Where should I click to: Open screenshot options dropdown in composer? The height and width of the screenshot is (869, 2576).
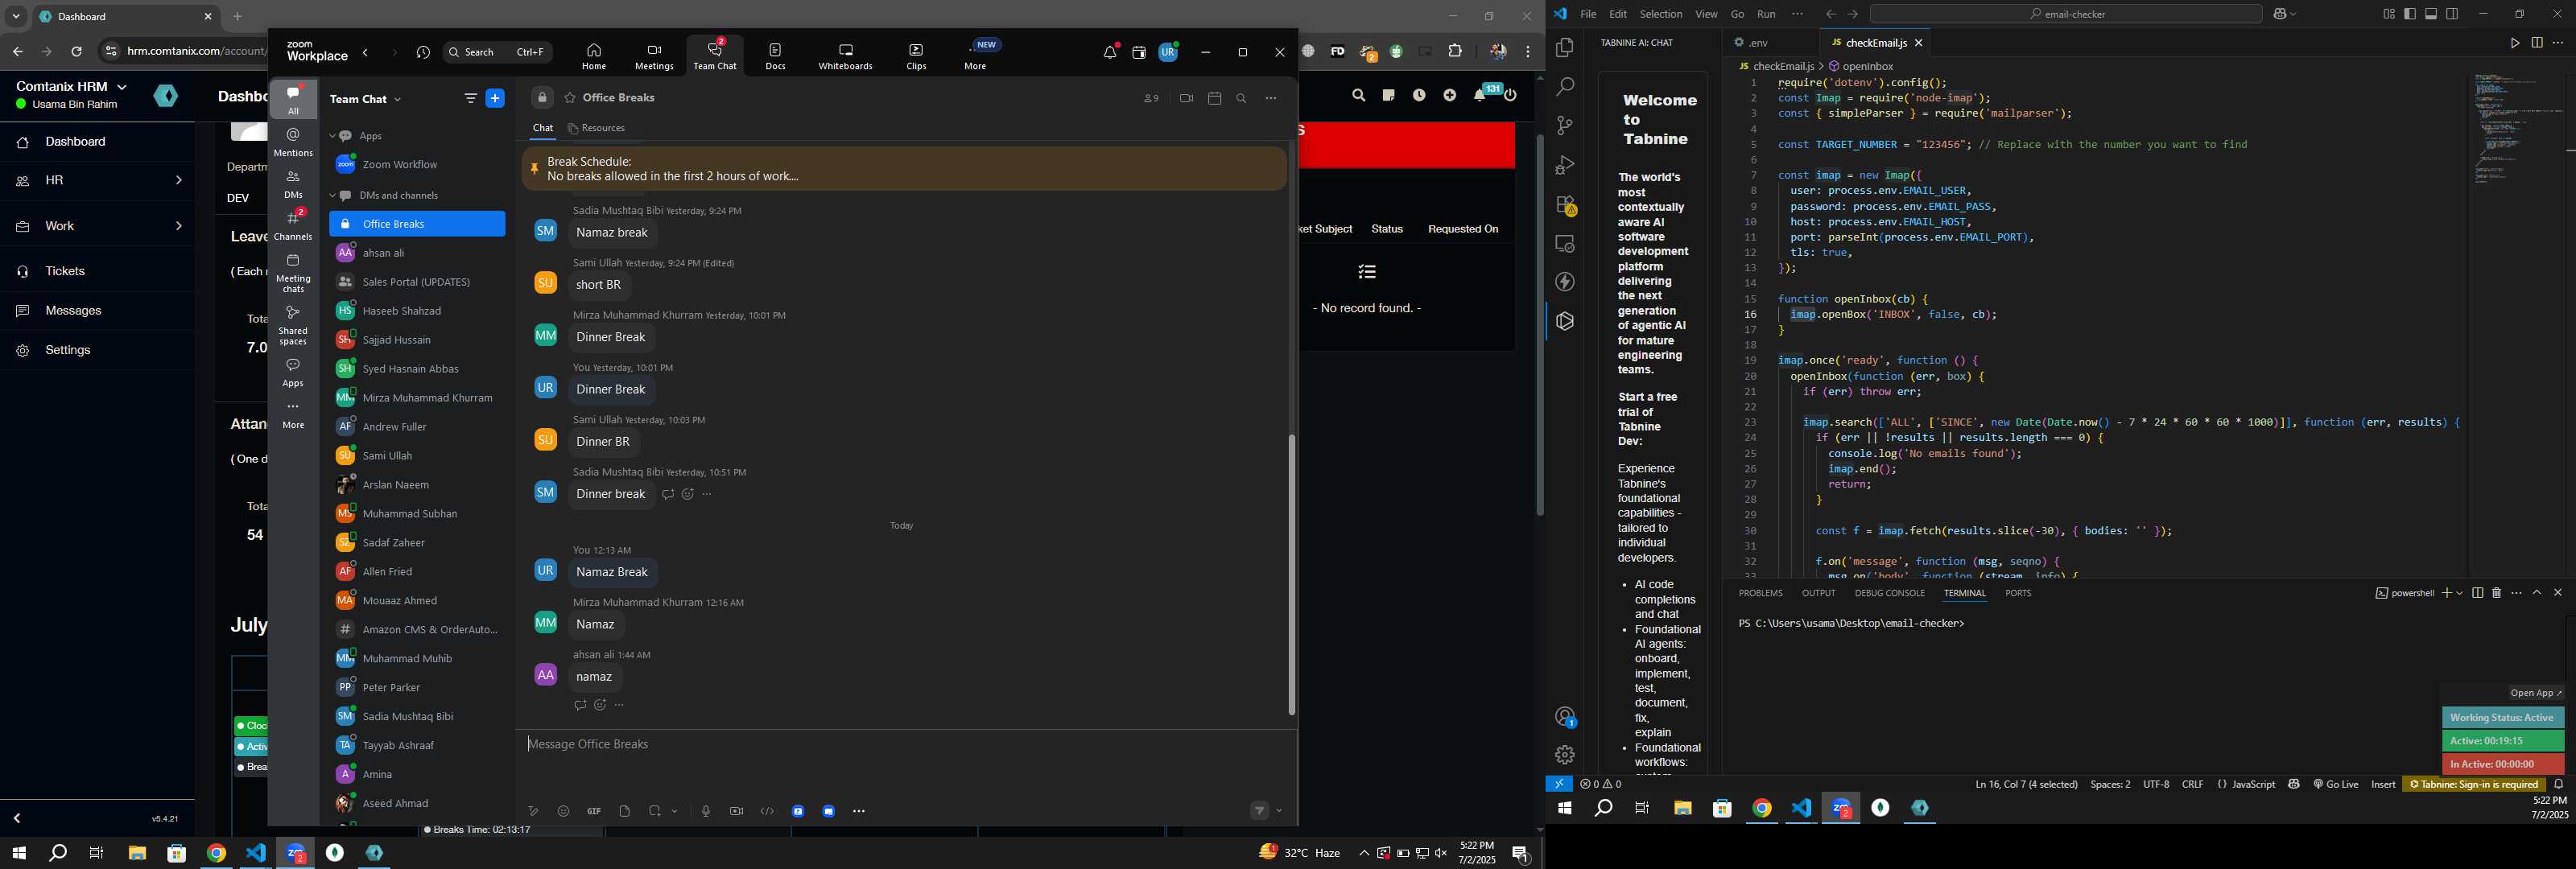click(676, 811)
